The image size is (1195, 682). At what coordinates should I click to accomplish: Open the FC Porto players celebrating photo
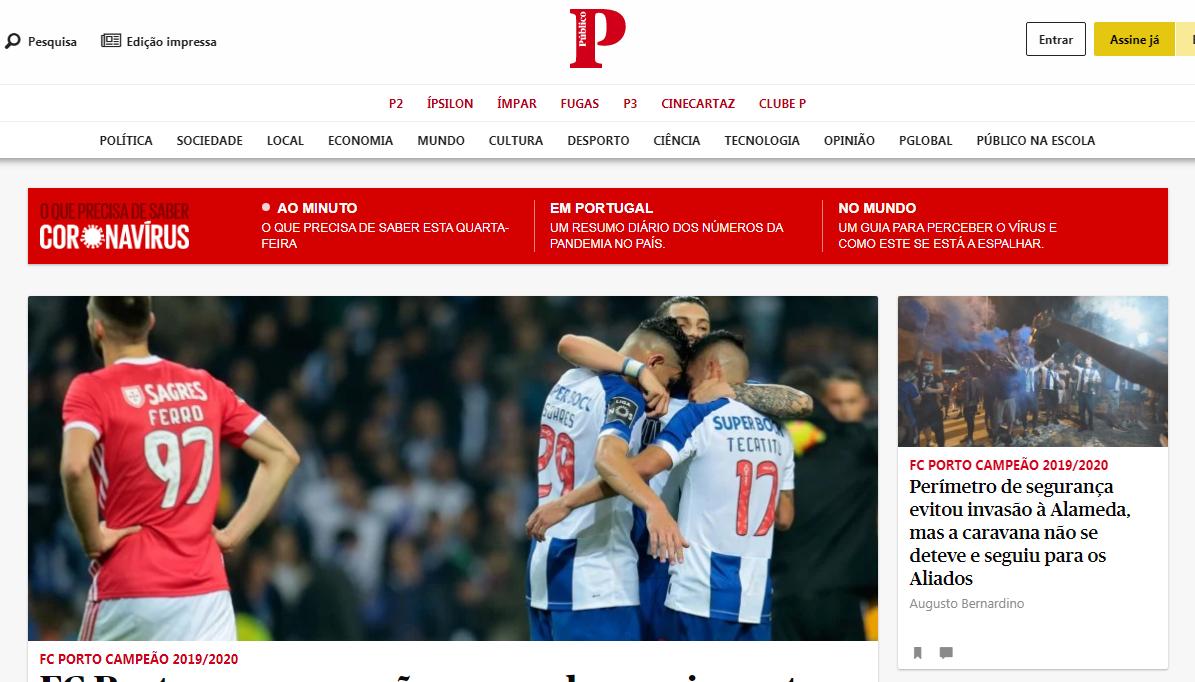tap(453, 468)
